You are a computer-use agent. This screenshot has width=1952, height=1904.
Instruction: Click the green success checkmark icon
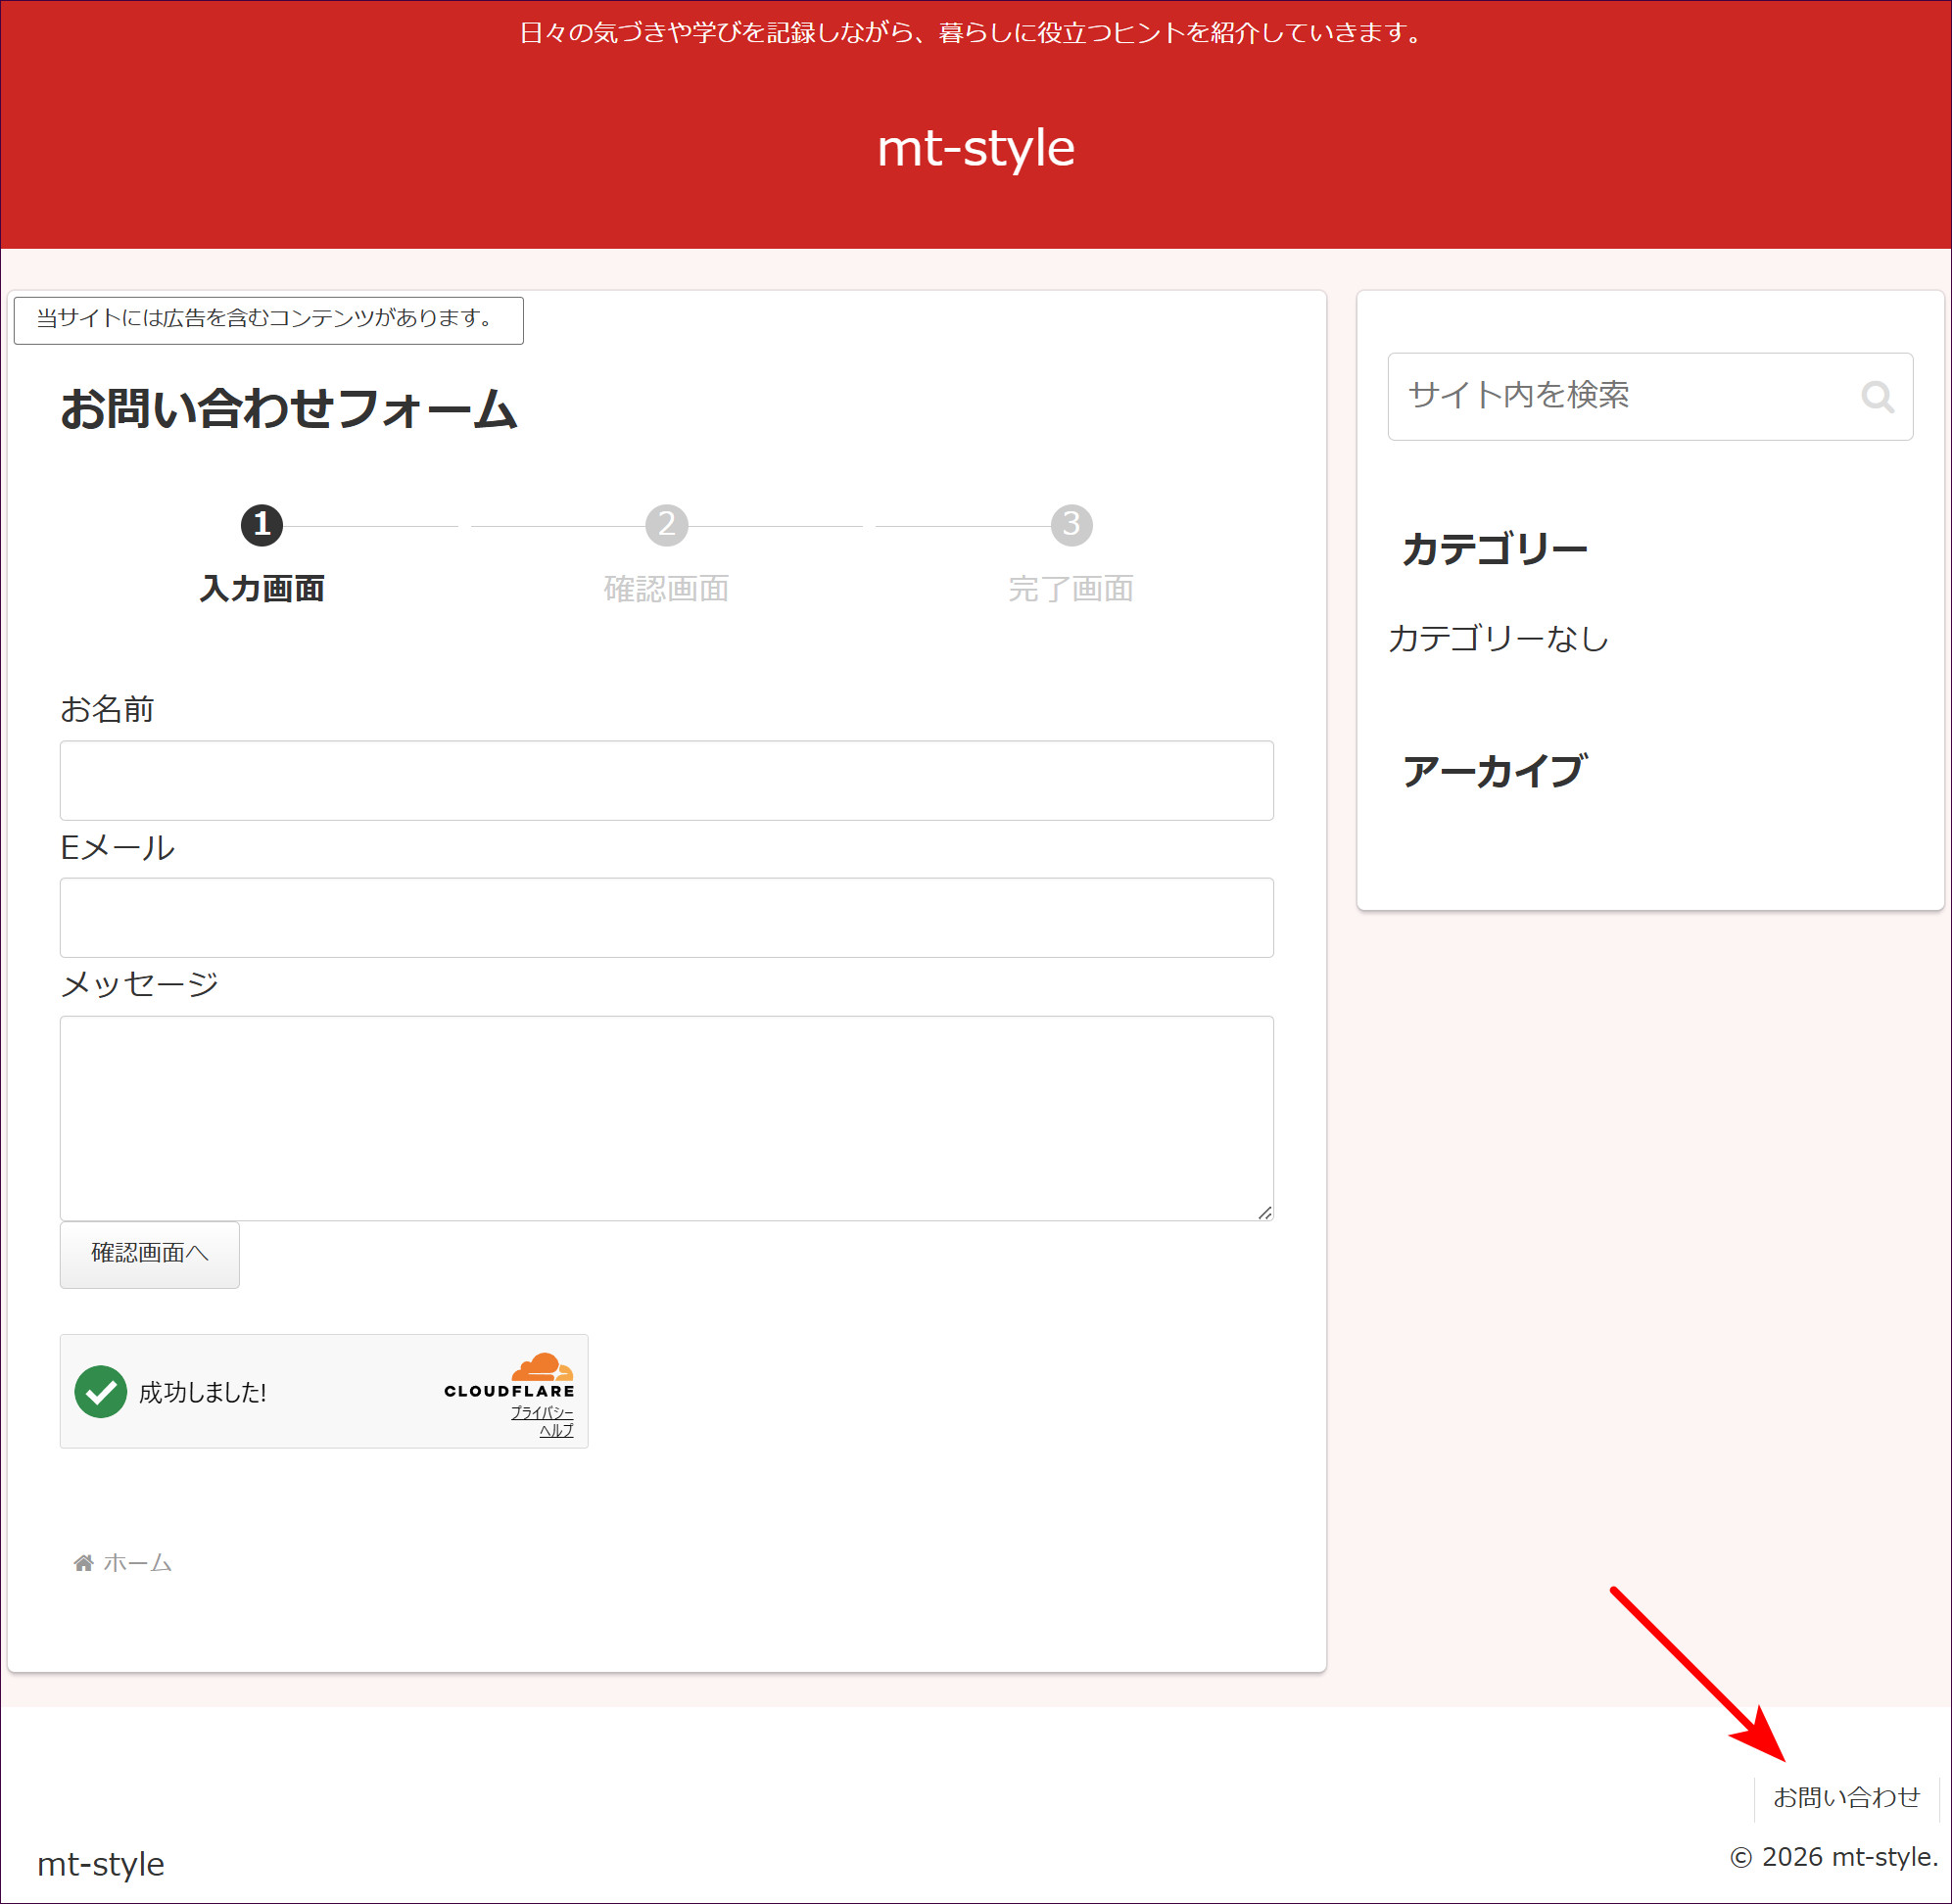[101, 1391]
